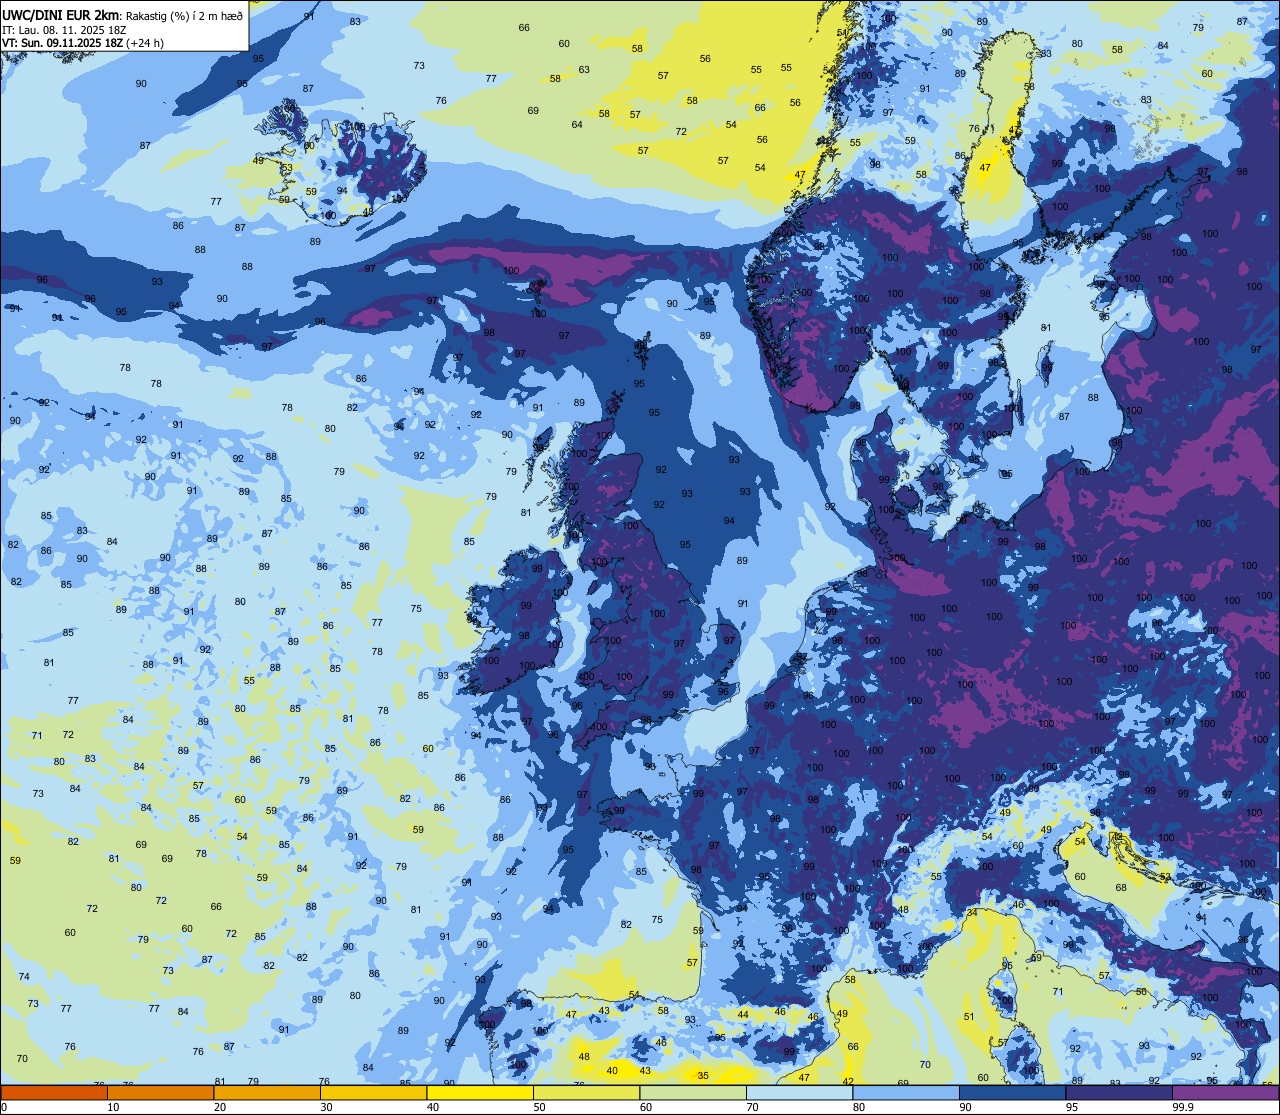1280x1115 pixels.
Task: Click the pale yellow 50–60 legend segment
Action: (x=586, y=1093)
